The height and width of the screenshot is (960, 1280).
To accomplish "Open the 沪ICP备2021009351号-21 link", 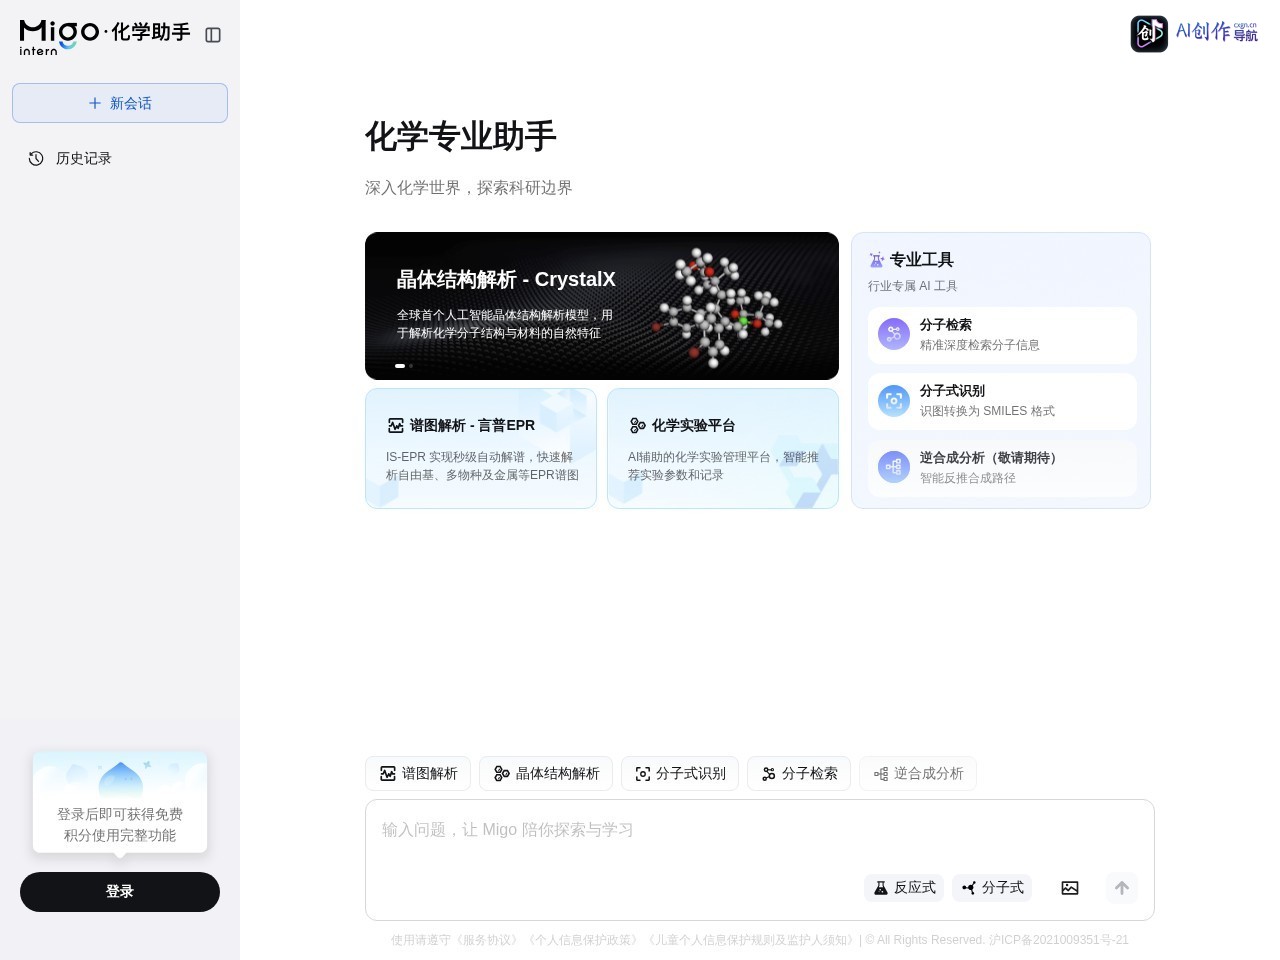I will (x=1059, y=940).
